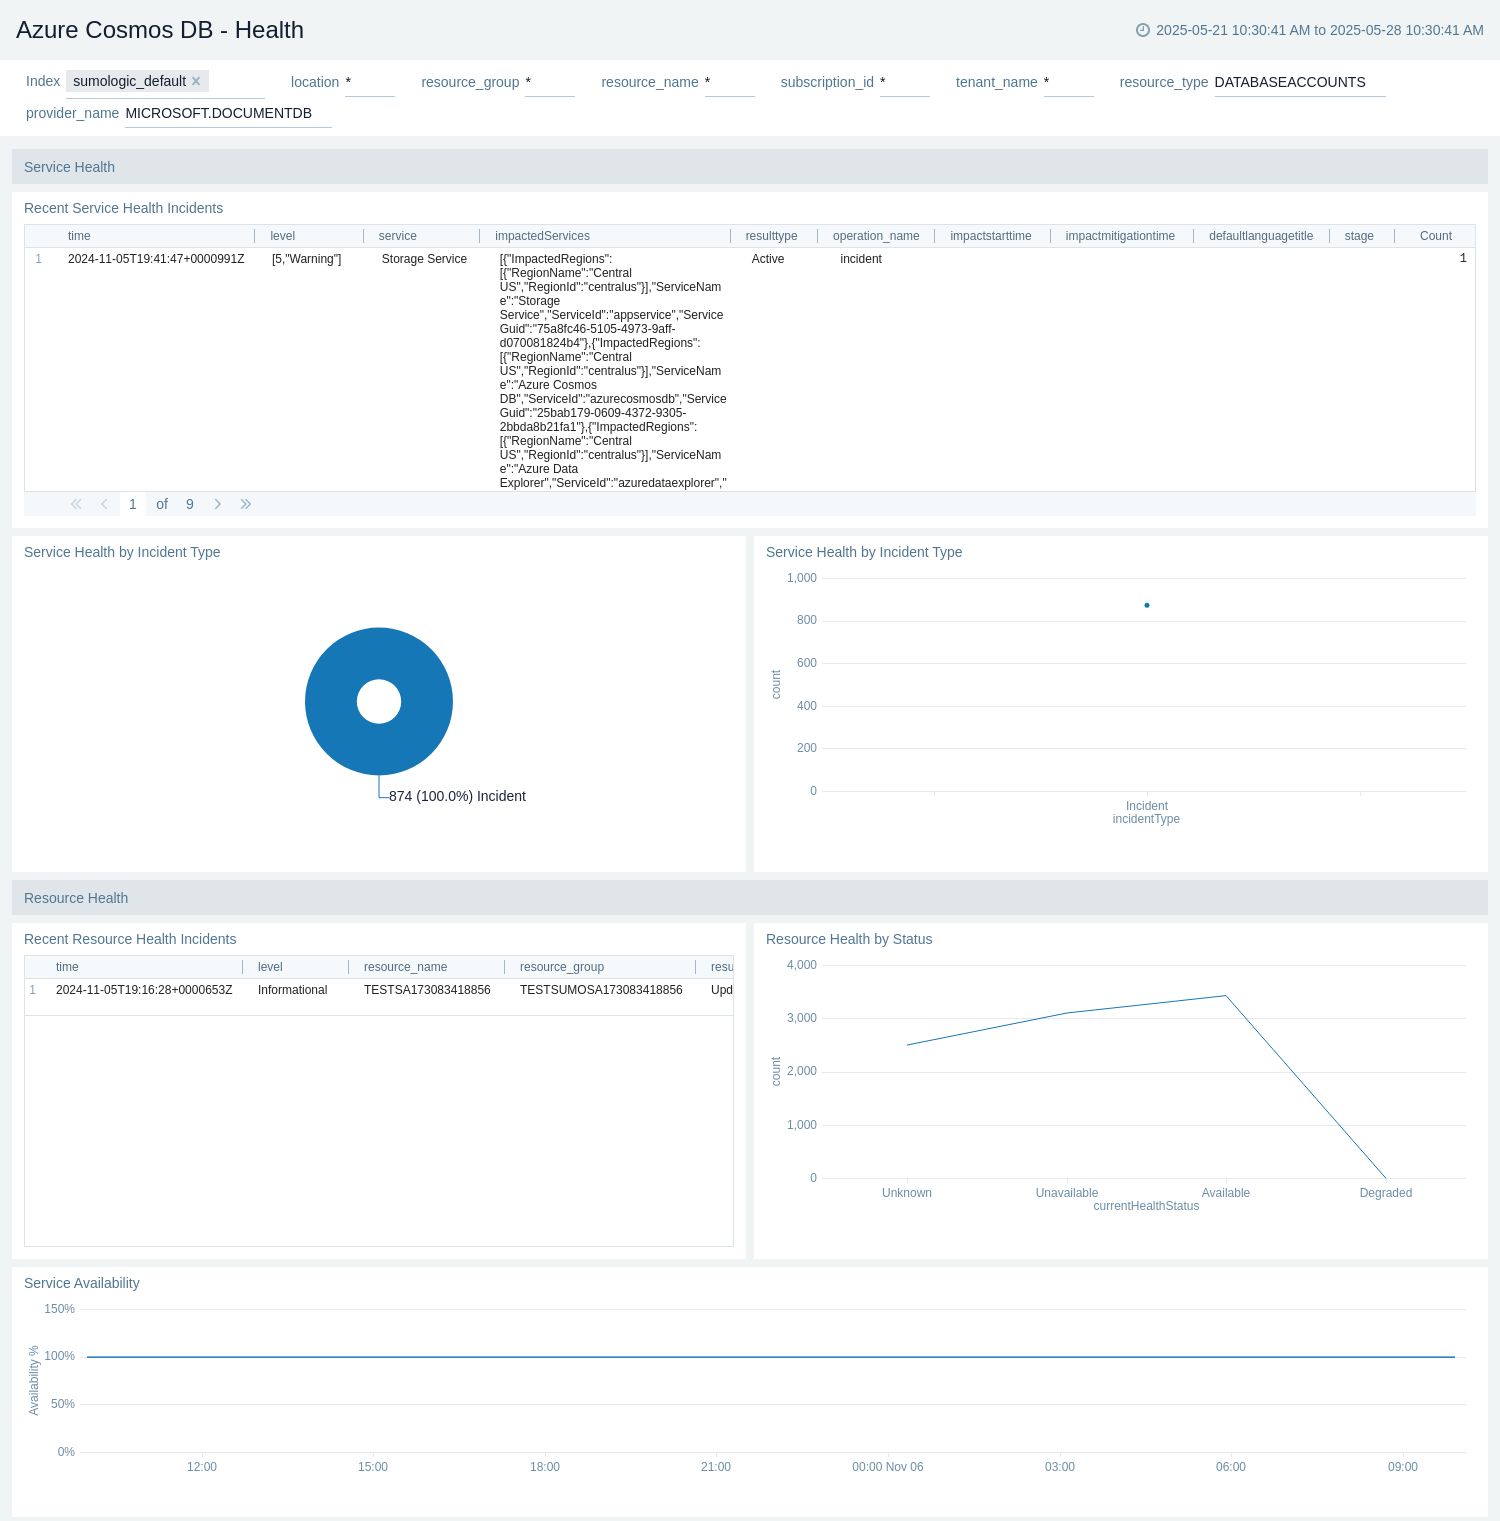Sort by defaultlanguagetitle column header
1500x1521 pixels.
pyautogui.click(x=1260, y=236)
